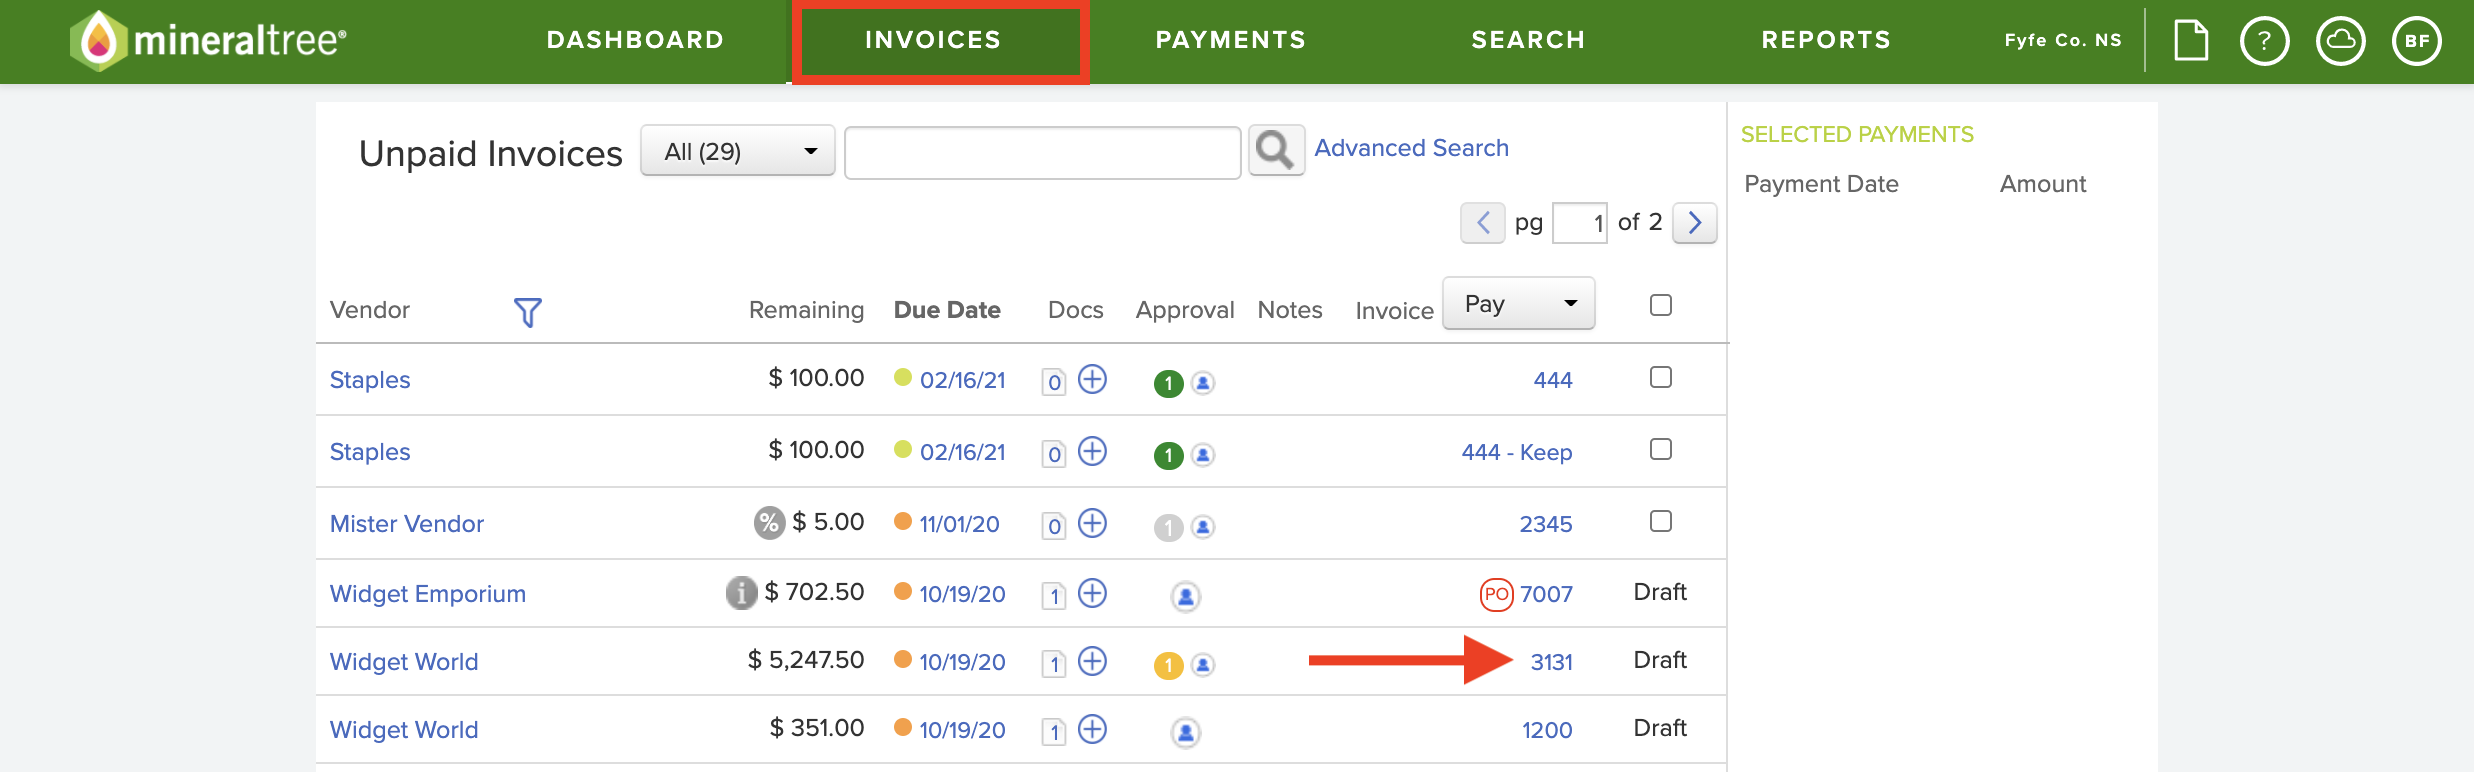Open the Vendor filter funnel icon
The width and height of the screenshot is (2474, 772).
point(527,312)
